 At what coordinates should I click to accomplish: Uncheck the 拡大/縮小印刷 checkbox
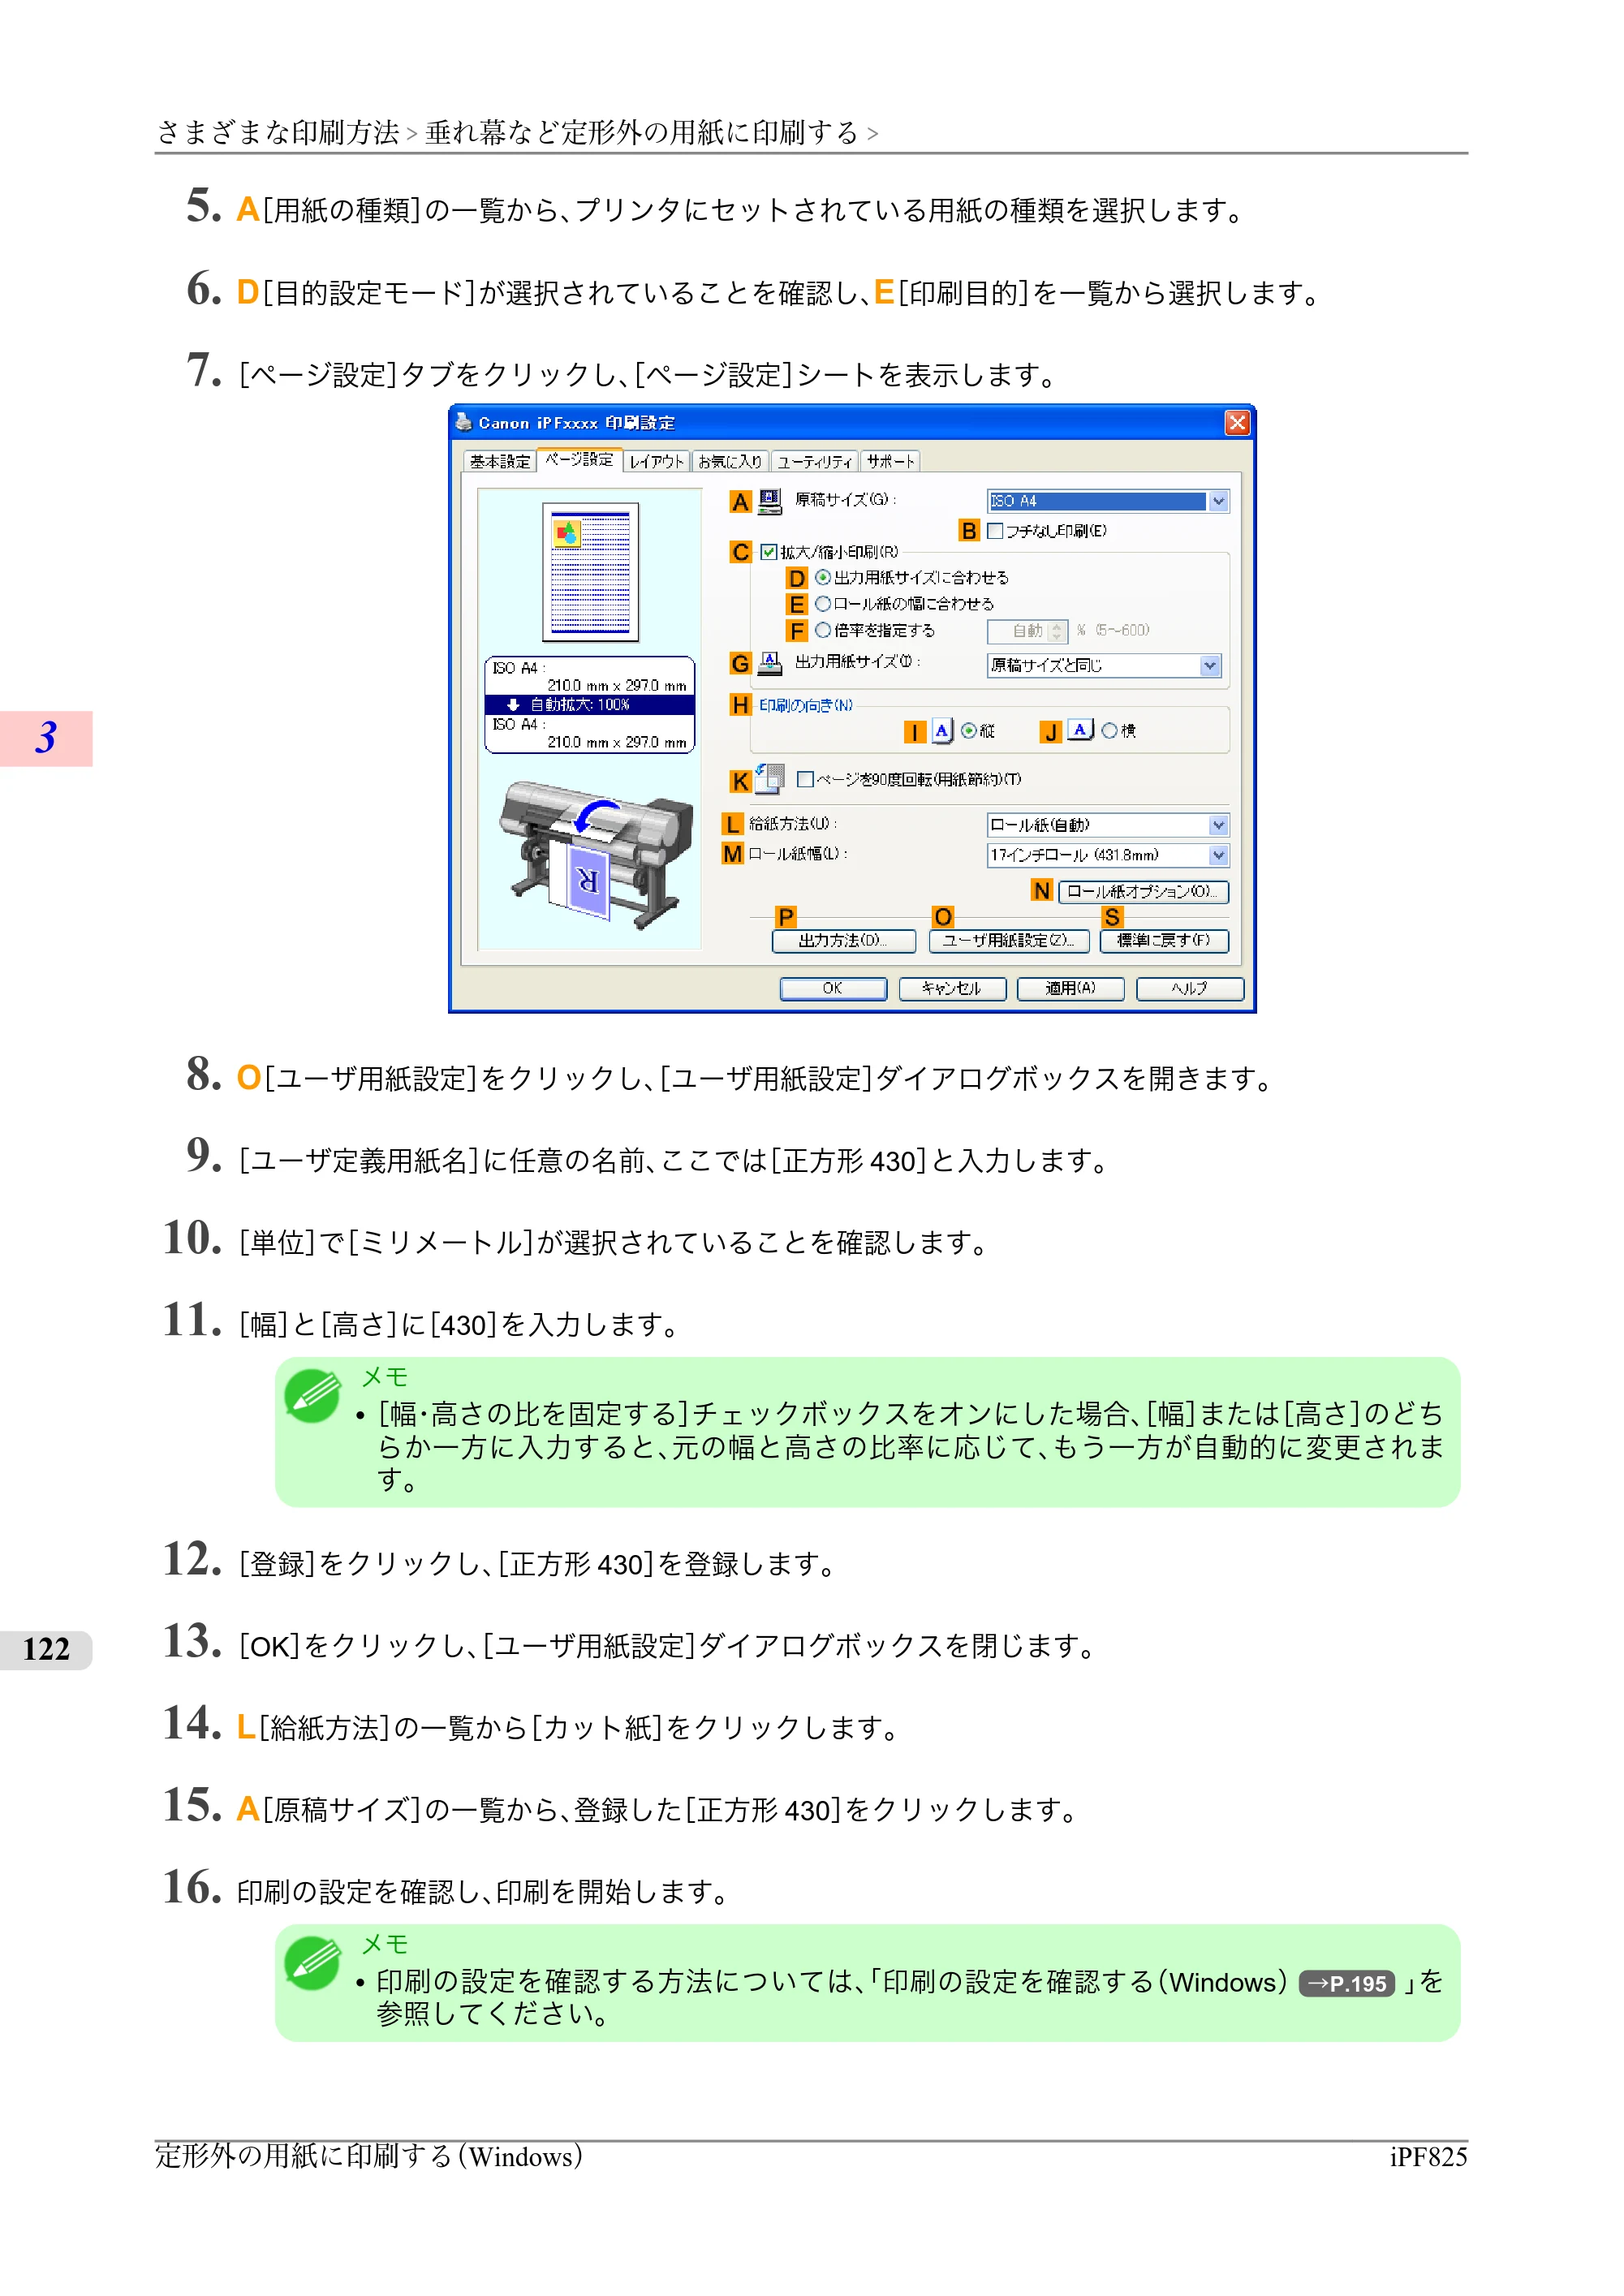(x=768, y=552)
